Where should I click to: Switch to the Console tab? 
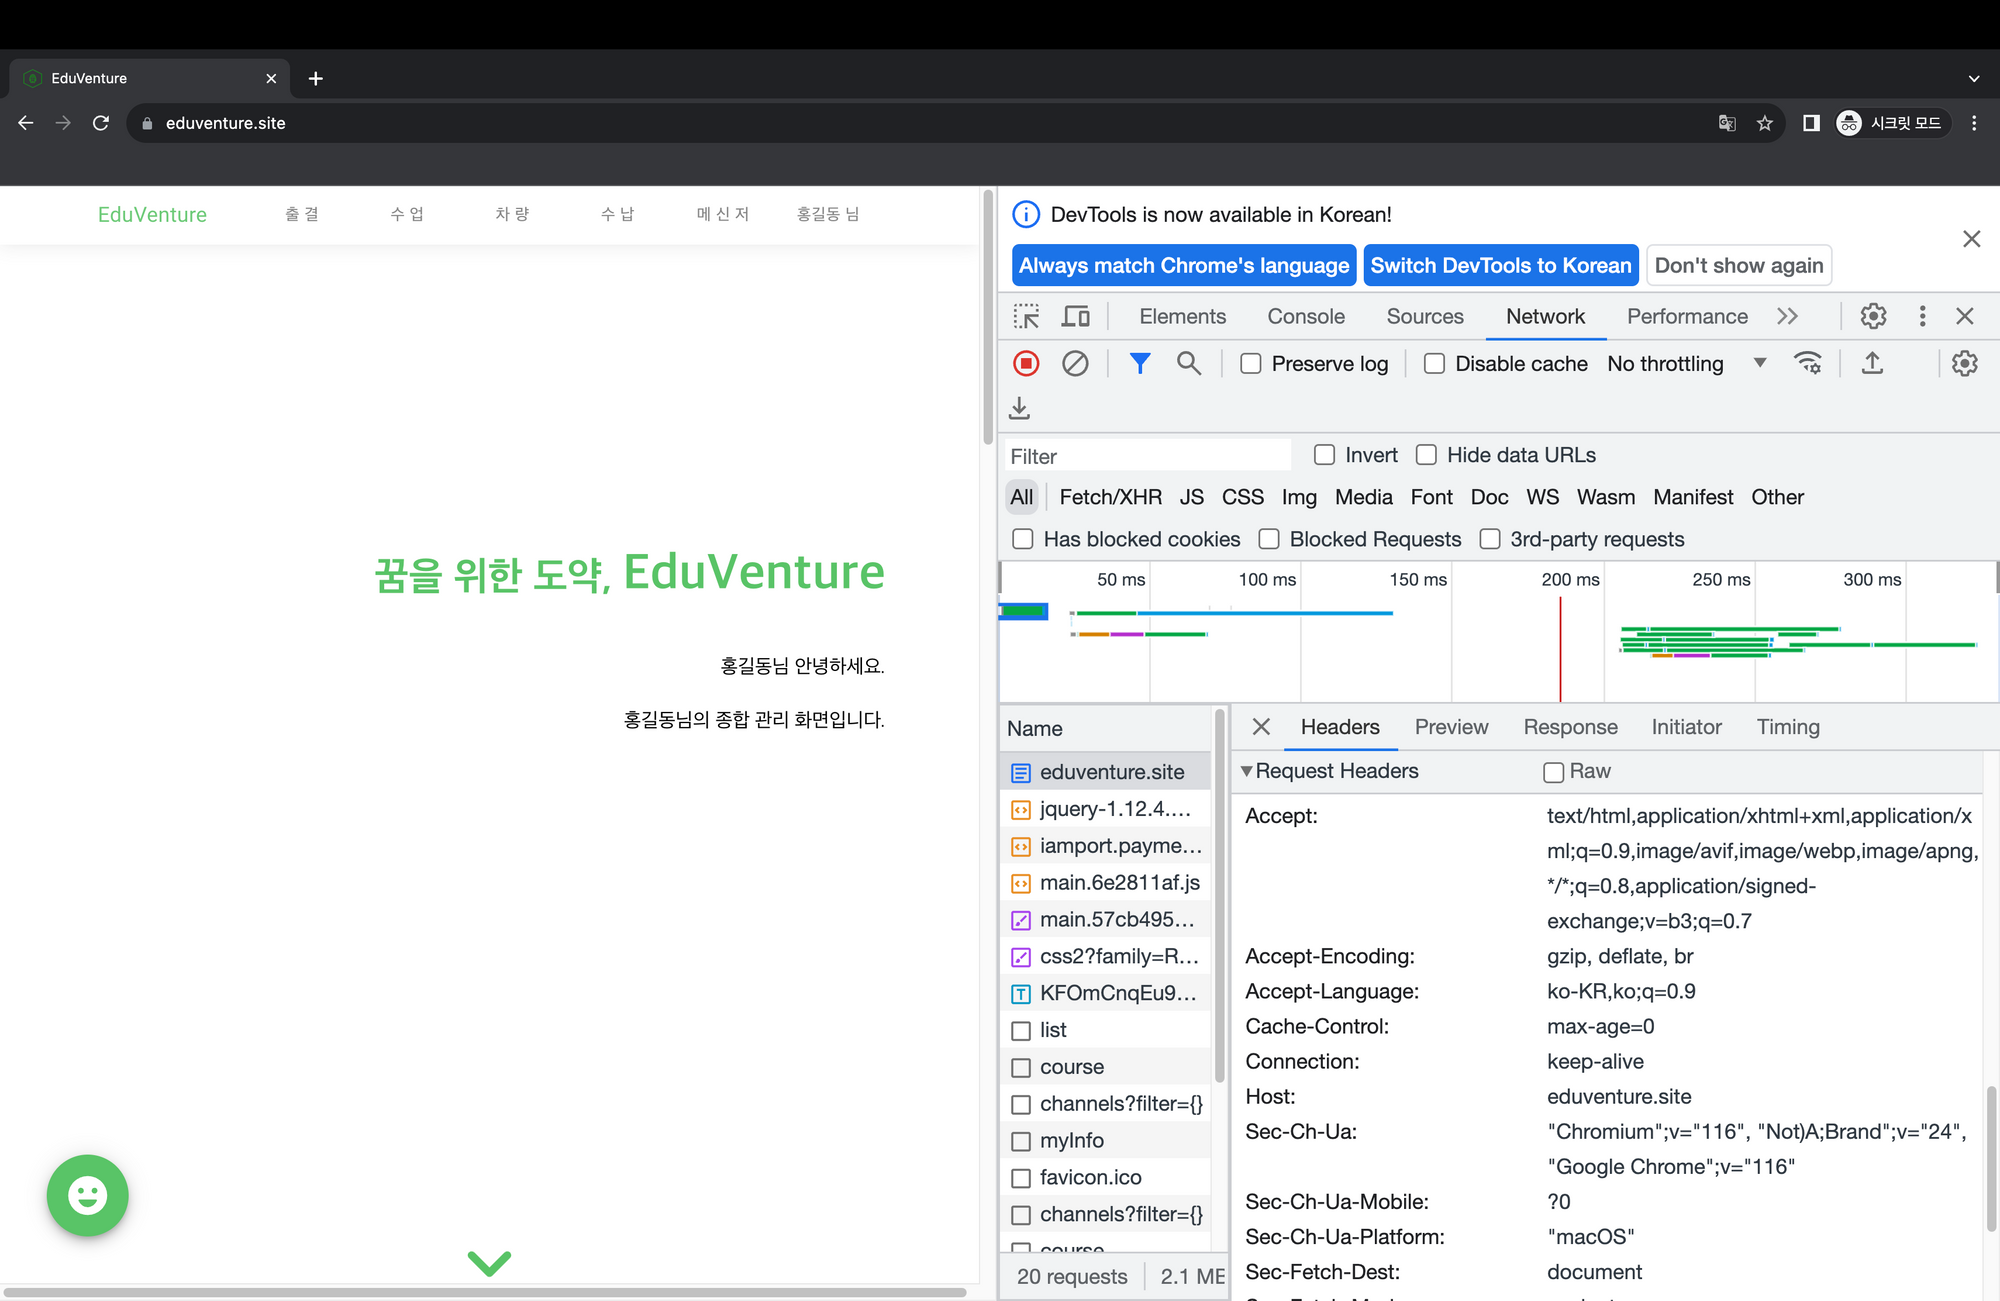coord(1305,316)
